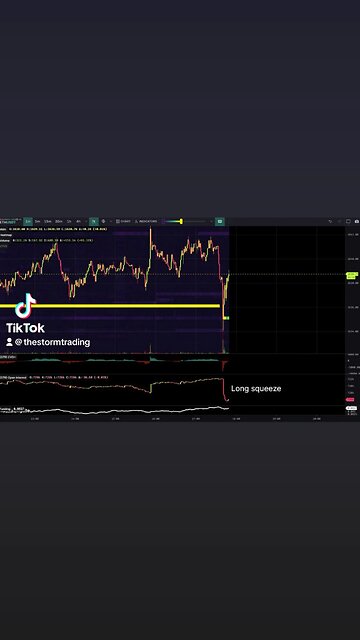Click the green current price tag on price axis
Screen dimensions: 360x640
pos(351,276)
